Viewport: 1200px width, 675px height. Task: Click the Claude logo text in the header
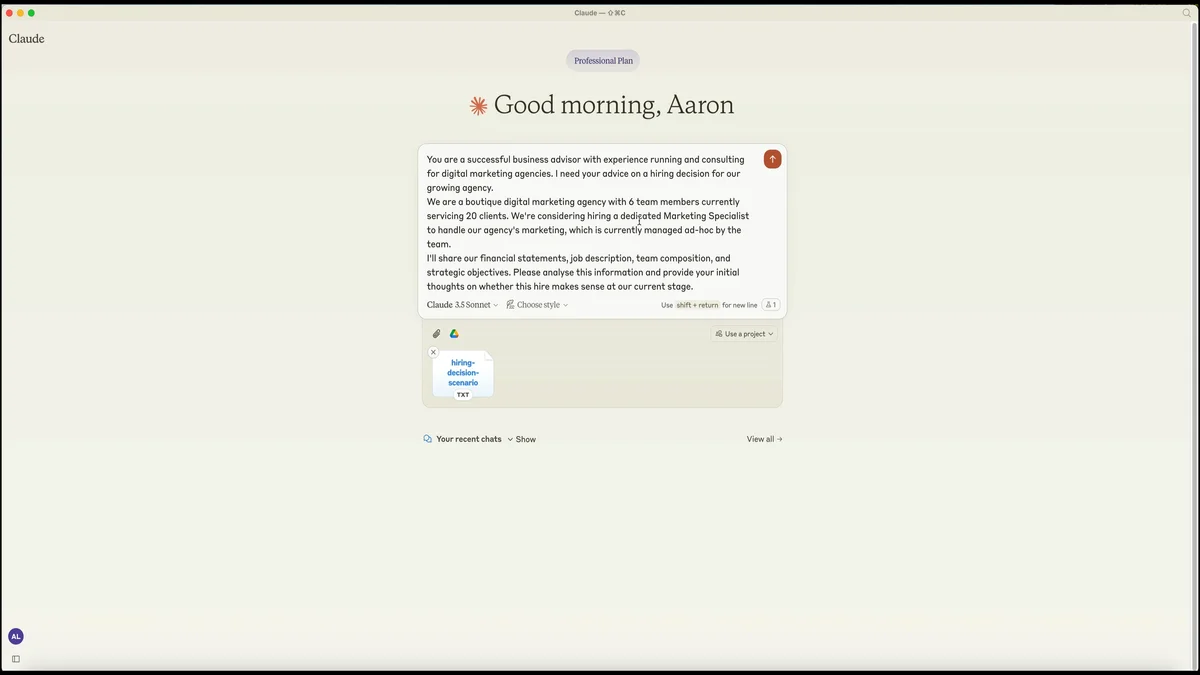(x=27, y=39)
